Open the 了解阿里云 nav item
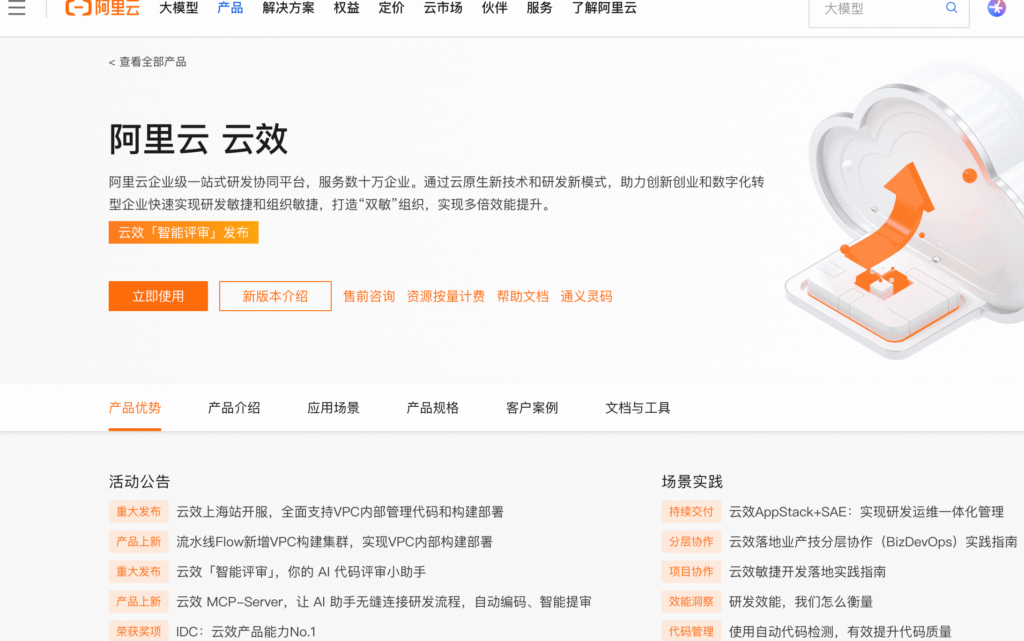This screenshot has height=641, width=1024. [x=604, y=8]
